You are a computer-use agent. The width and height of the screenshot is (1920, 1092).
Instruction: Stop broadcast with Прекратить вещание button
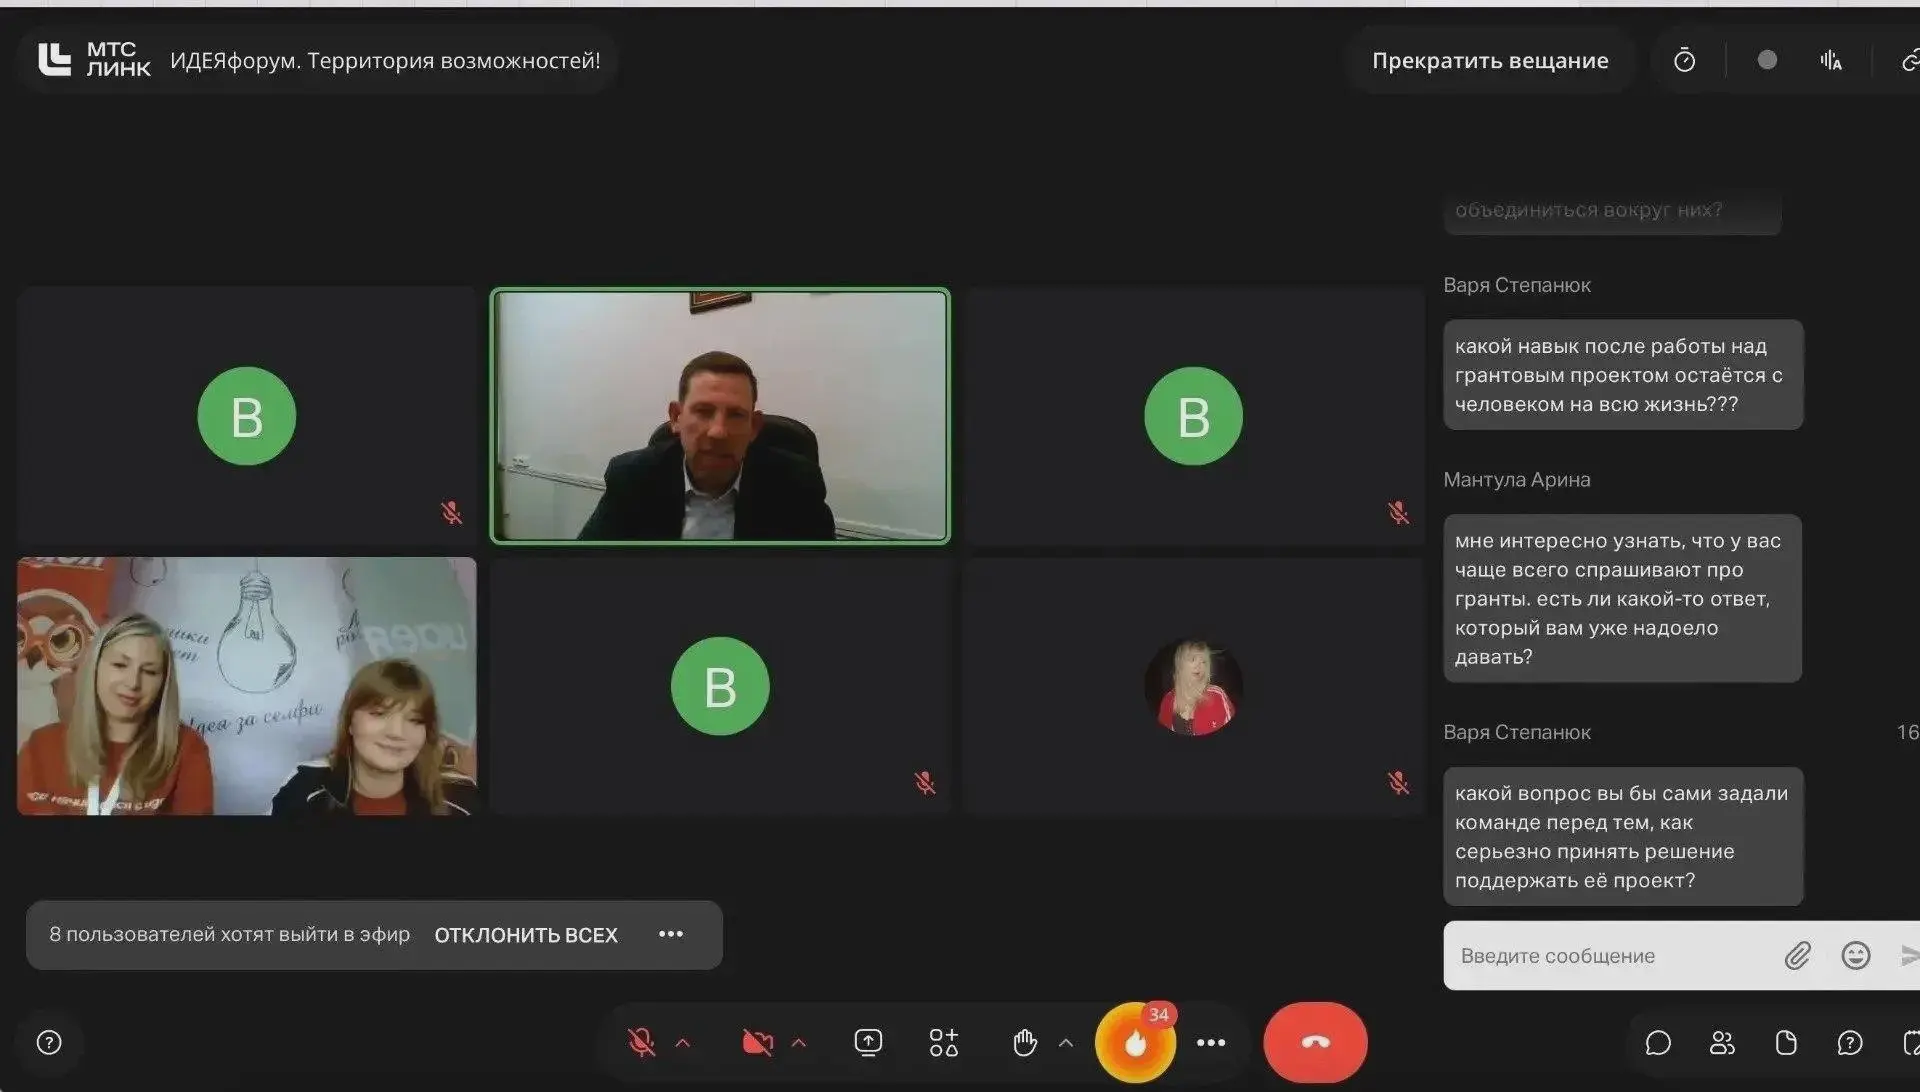click(x=1490, y=60)
